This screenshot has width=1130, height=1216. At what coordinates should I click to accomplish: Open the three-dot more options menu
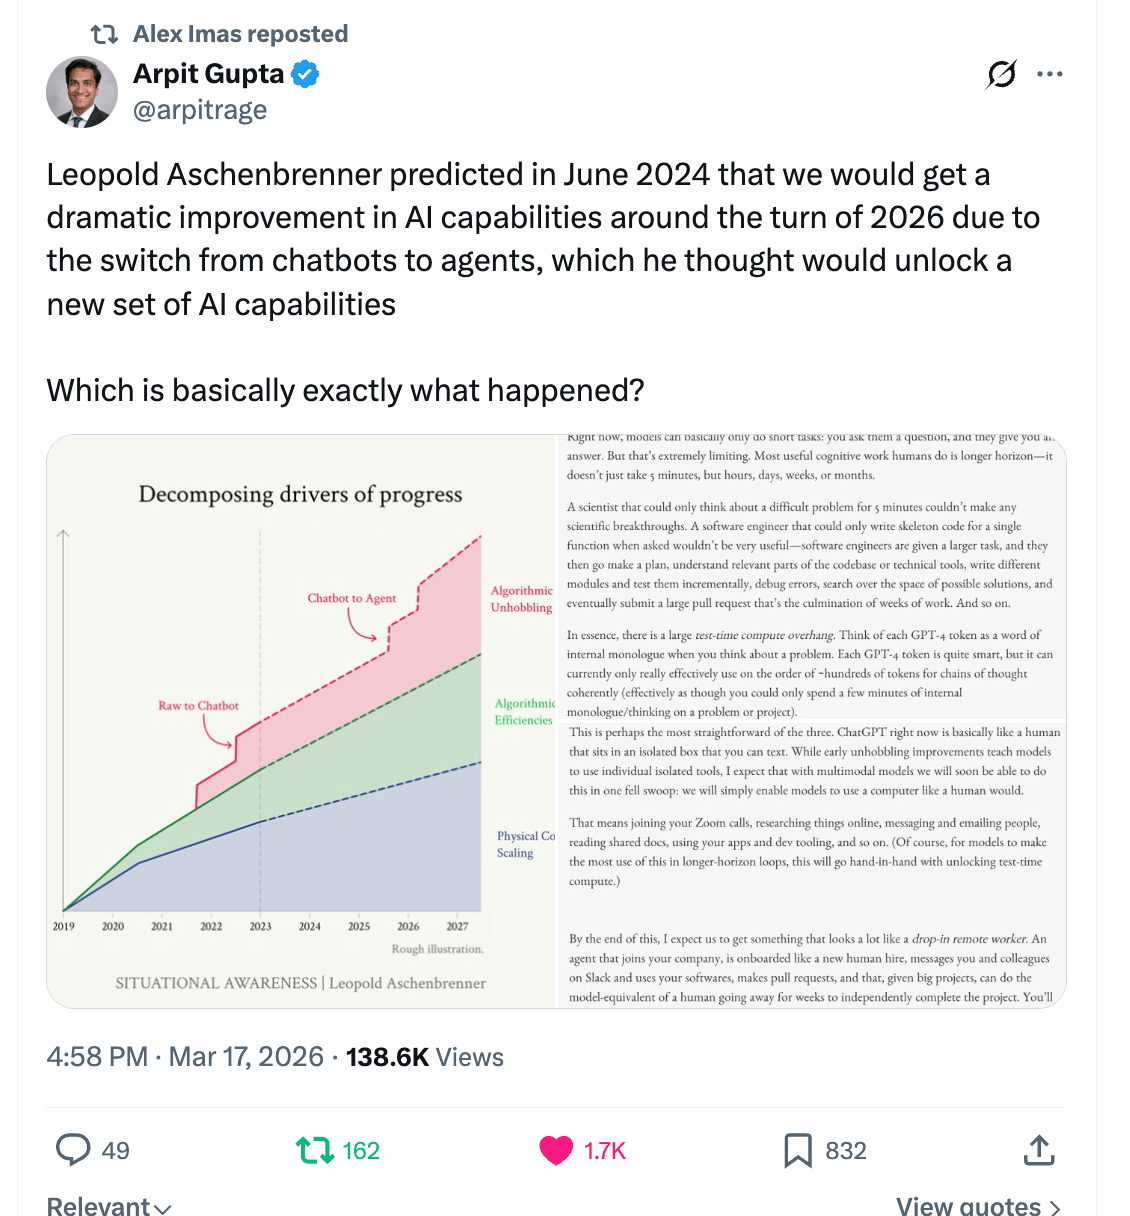coord(1050,74)
